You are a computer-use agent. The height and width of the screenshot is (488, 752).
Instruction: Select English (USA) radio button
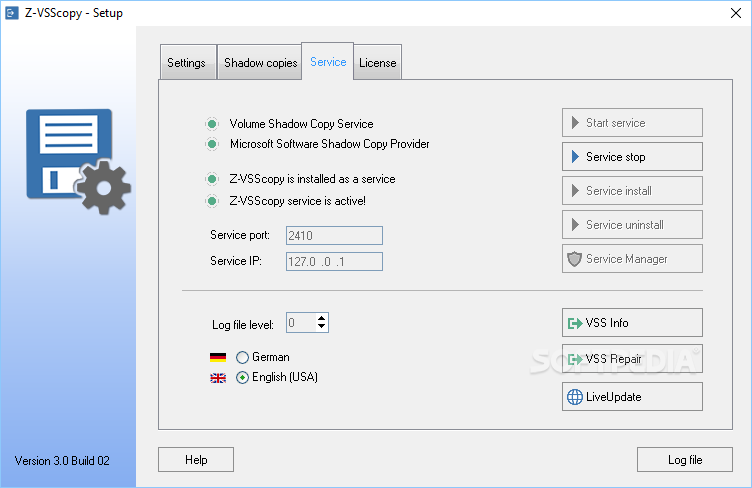pos(242,378)
